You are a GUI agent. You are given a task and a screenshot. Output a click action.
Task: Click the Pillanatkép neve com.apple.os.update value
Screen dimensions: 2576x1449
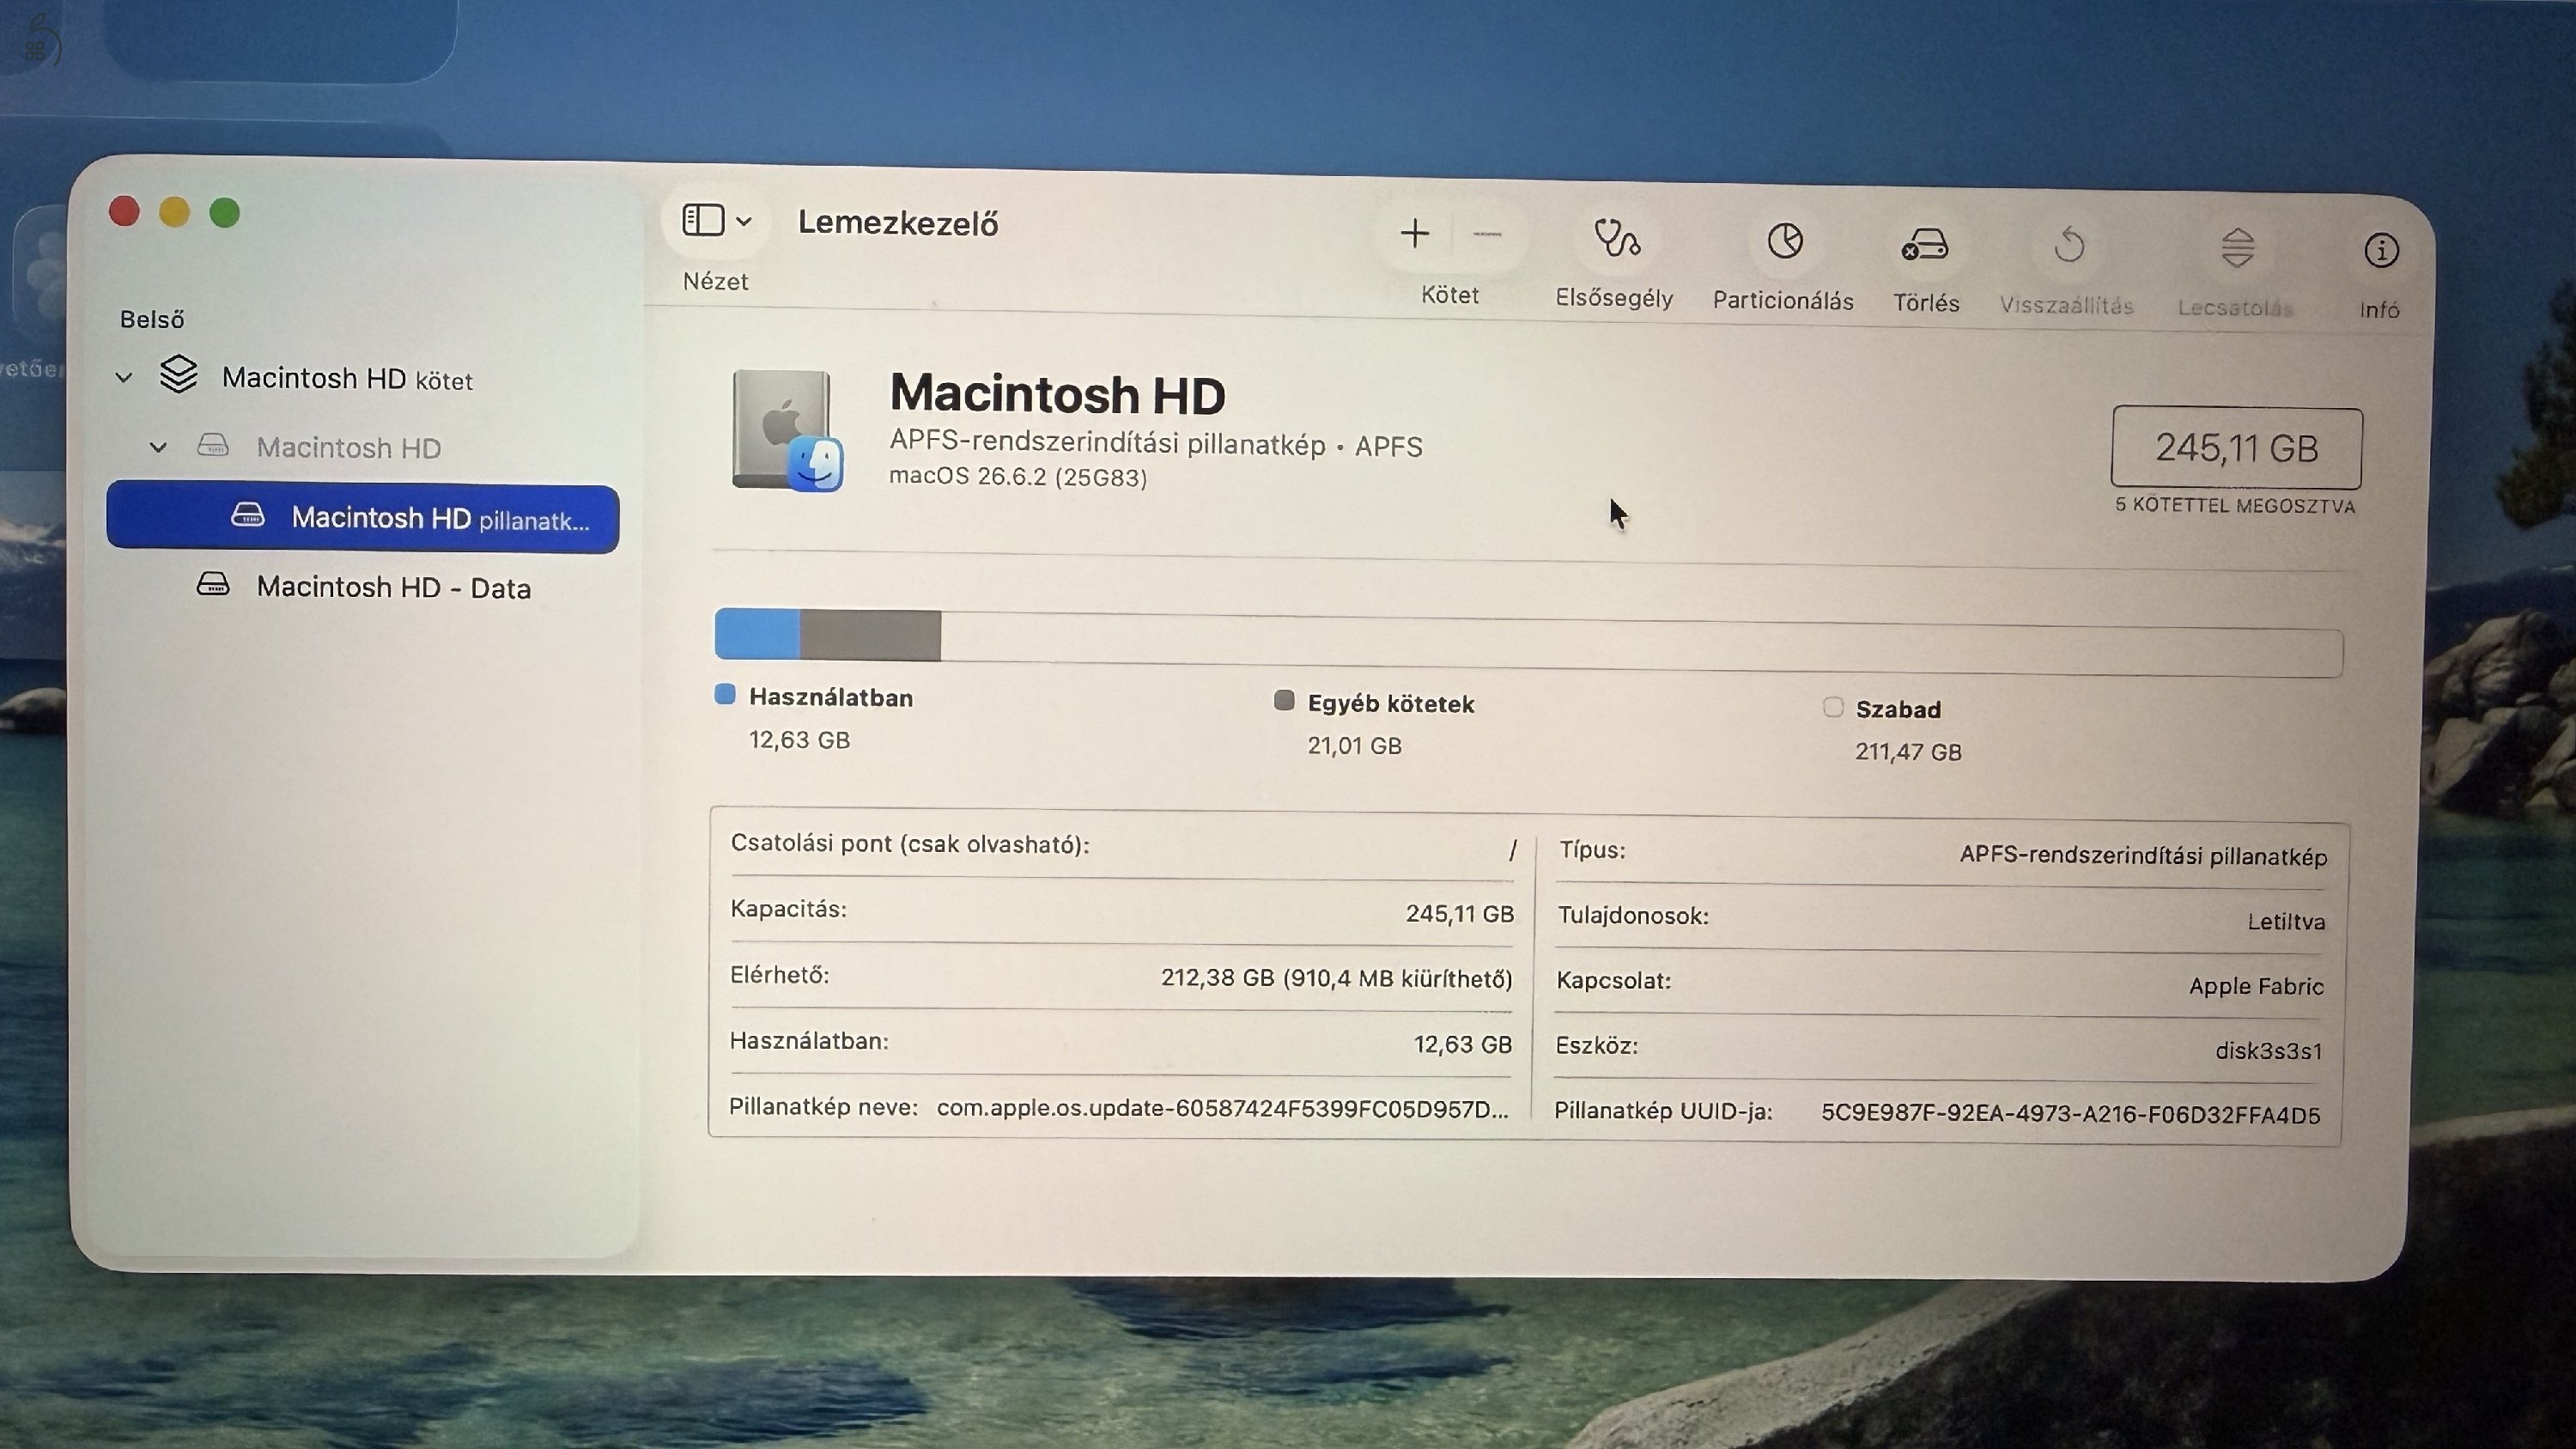coord(1222,1108)
